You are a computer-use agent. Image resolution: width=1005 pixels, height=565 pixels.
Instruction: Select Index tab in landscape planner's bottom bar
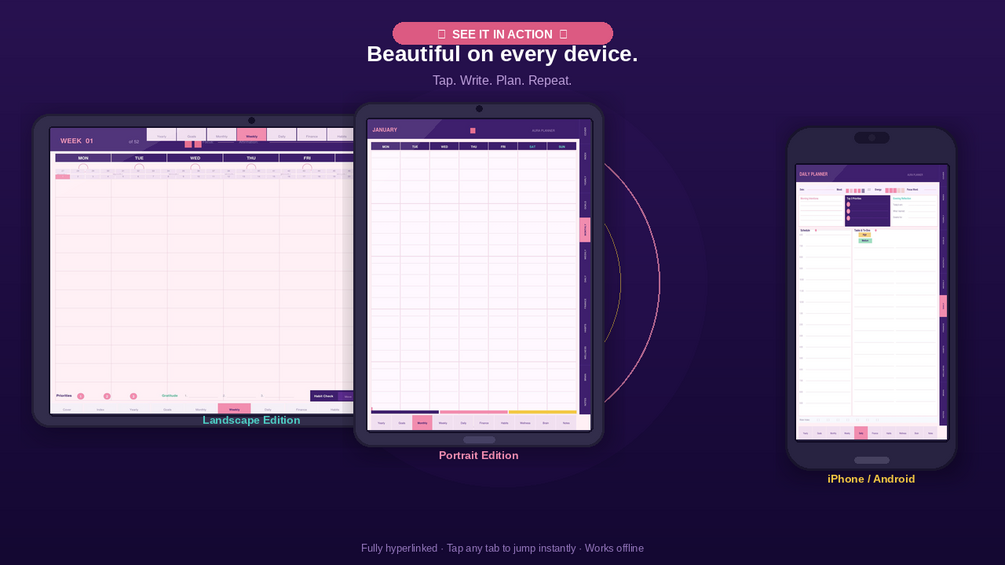pyautogui.click(x=100, y=409)
